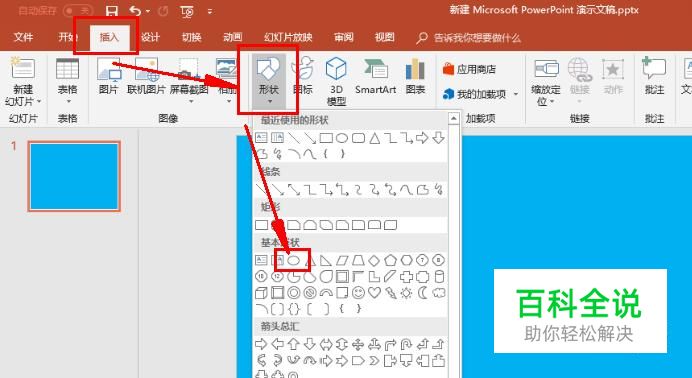Screen dimensions: 692x378
Task: Select the heart shape
Action: pos(374,293)
